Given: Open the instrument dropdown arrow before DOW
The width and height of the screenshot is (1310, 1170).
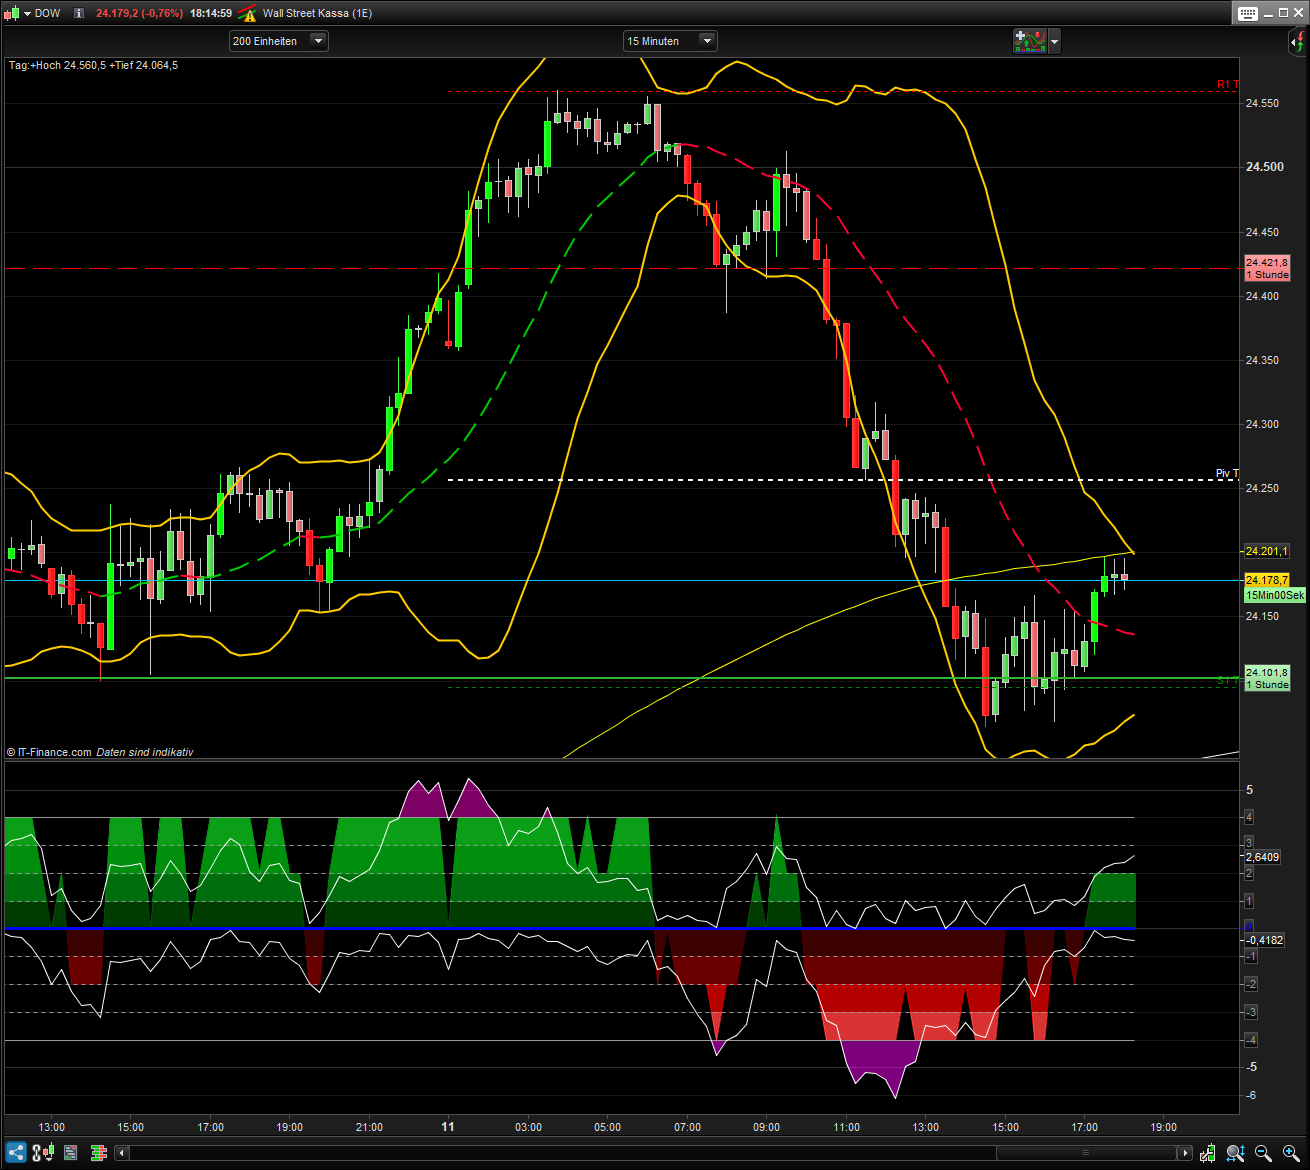Looking at the screenshot, I should [x=26, y=13].
